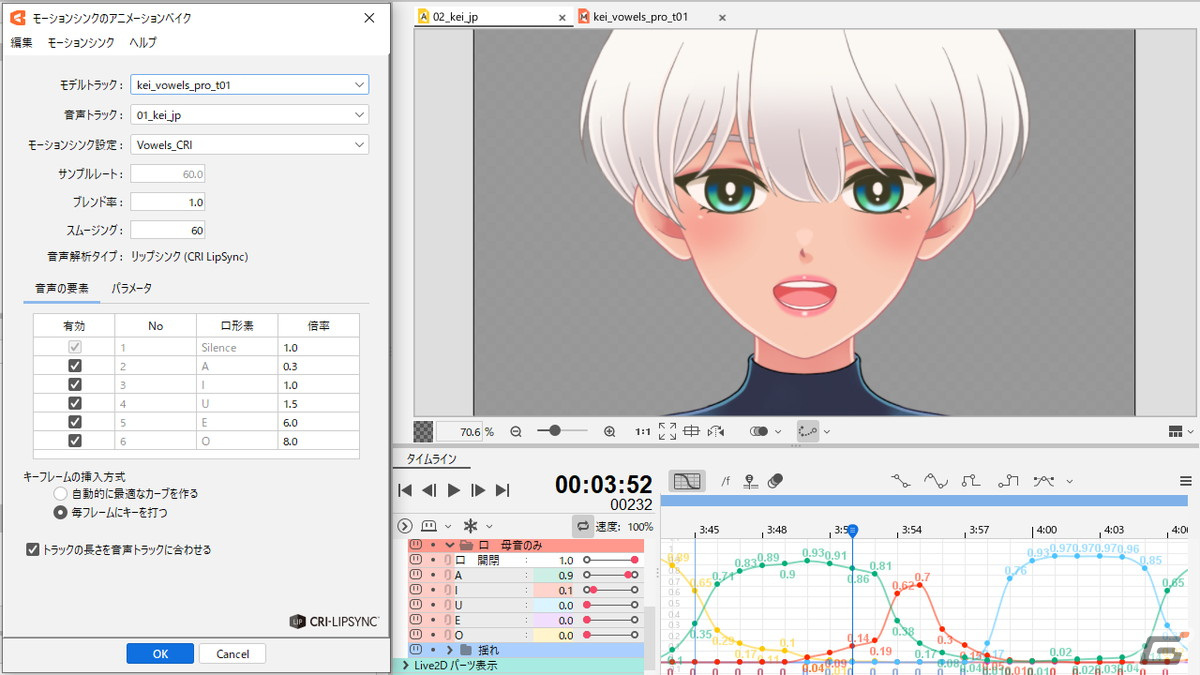Open the 編集 menu in the bake dialog
The image size is (1200, 675).
click(x=21, y=42)
